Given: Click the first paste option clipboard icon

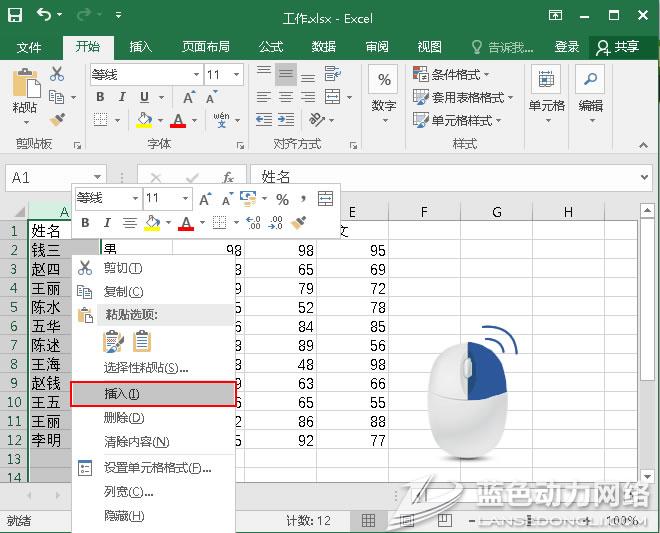Looking at the screenshot, I should [114, 341].
